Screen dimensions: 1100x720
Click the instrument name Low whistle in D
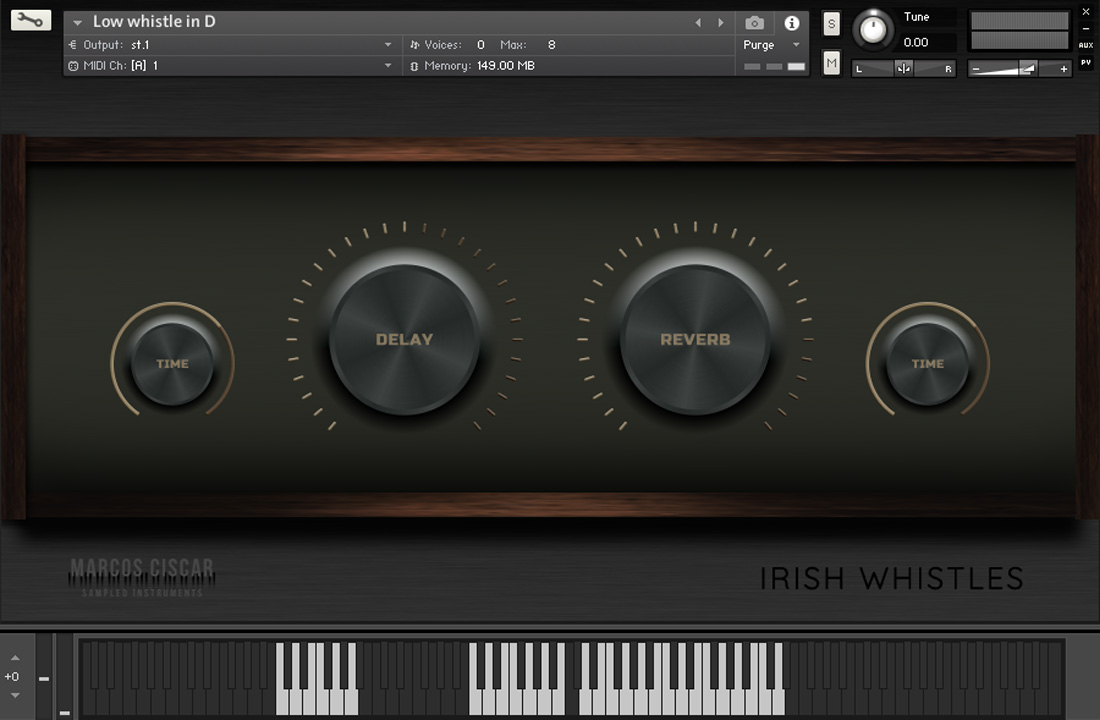pos(154,22)
